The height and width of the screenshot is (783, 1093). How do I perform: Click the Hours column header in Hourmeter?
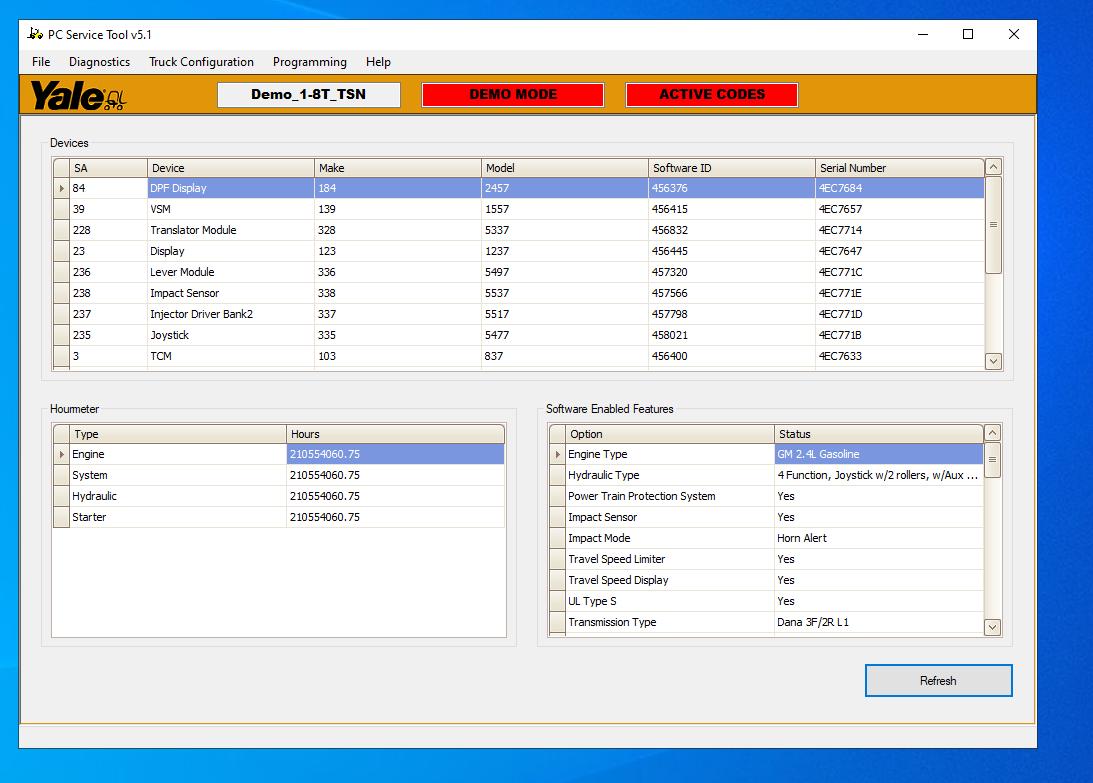click(x=396, y=433)
